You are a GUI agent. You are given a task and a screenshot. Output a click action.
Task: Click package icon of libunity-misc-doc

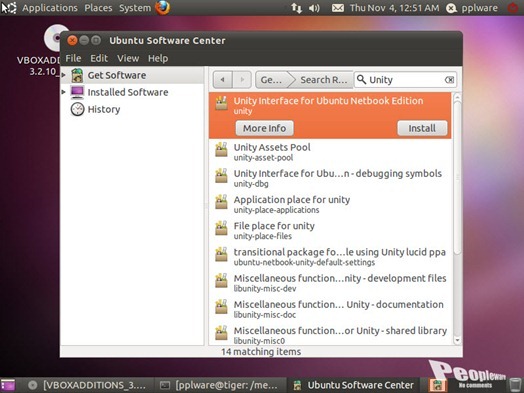click(x=221, y=306)
